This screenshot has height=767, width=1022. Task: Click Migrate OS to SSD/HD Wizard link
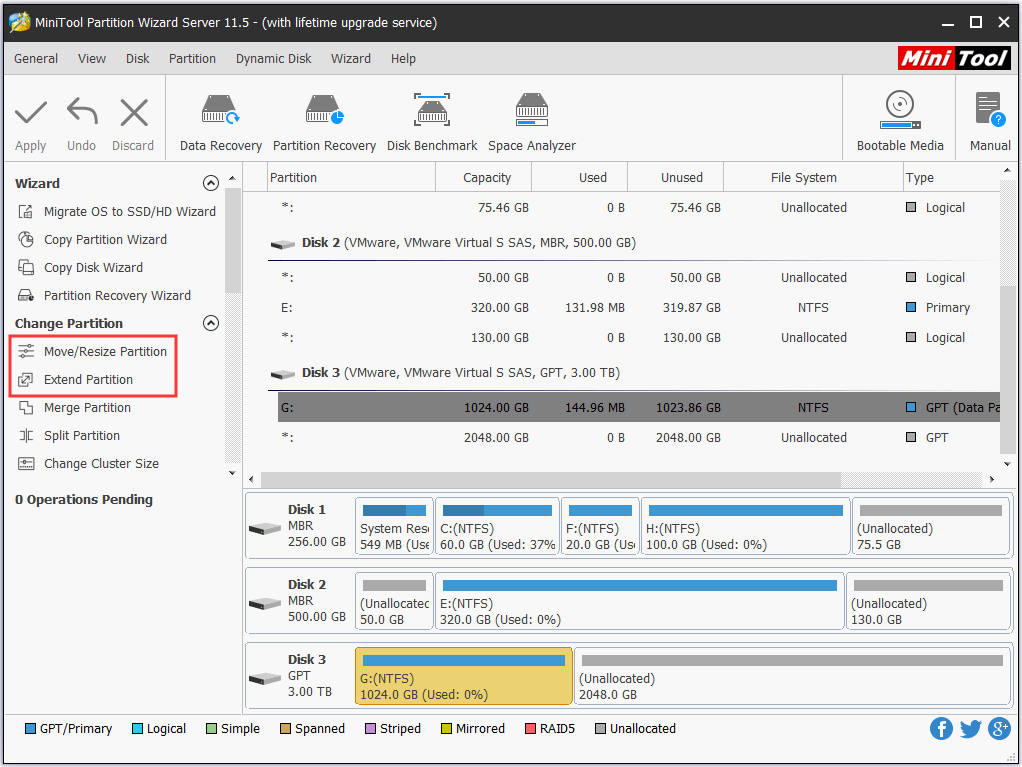coord(130,212)
